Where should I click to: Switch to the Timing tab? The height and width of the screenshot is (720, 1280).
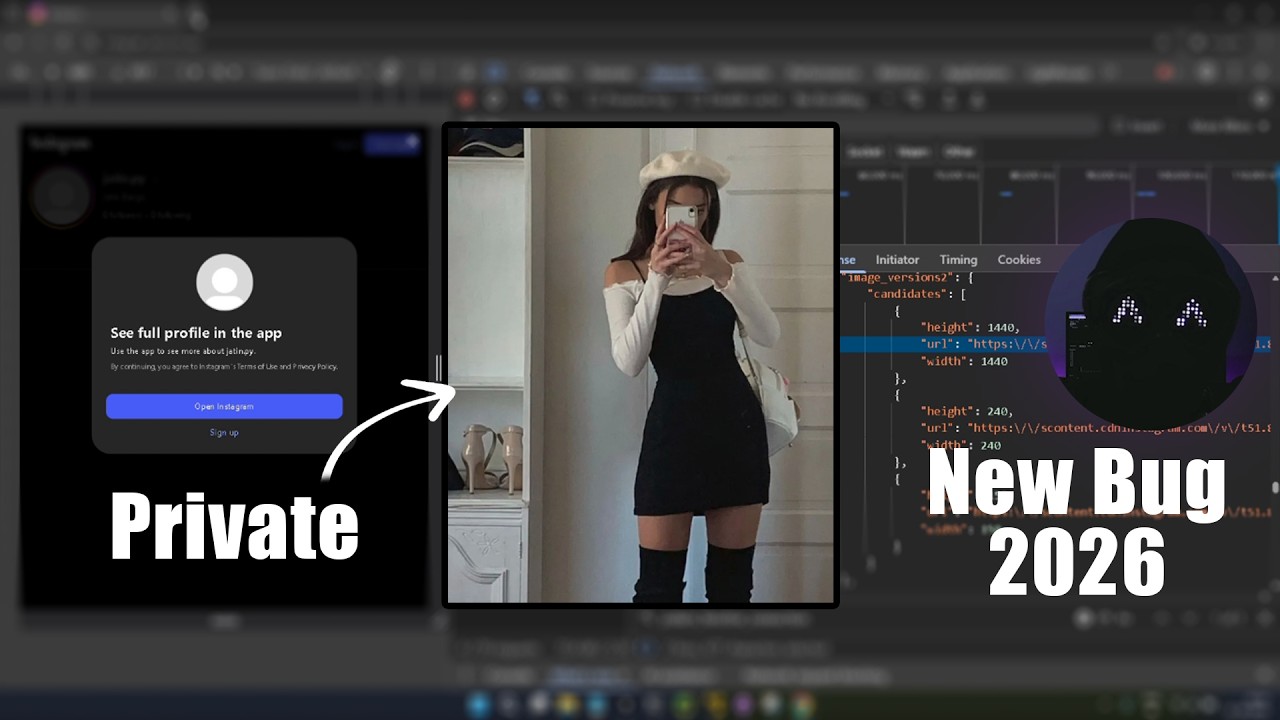958,260
